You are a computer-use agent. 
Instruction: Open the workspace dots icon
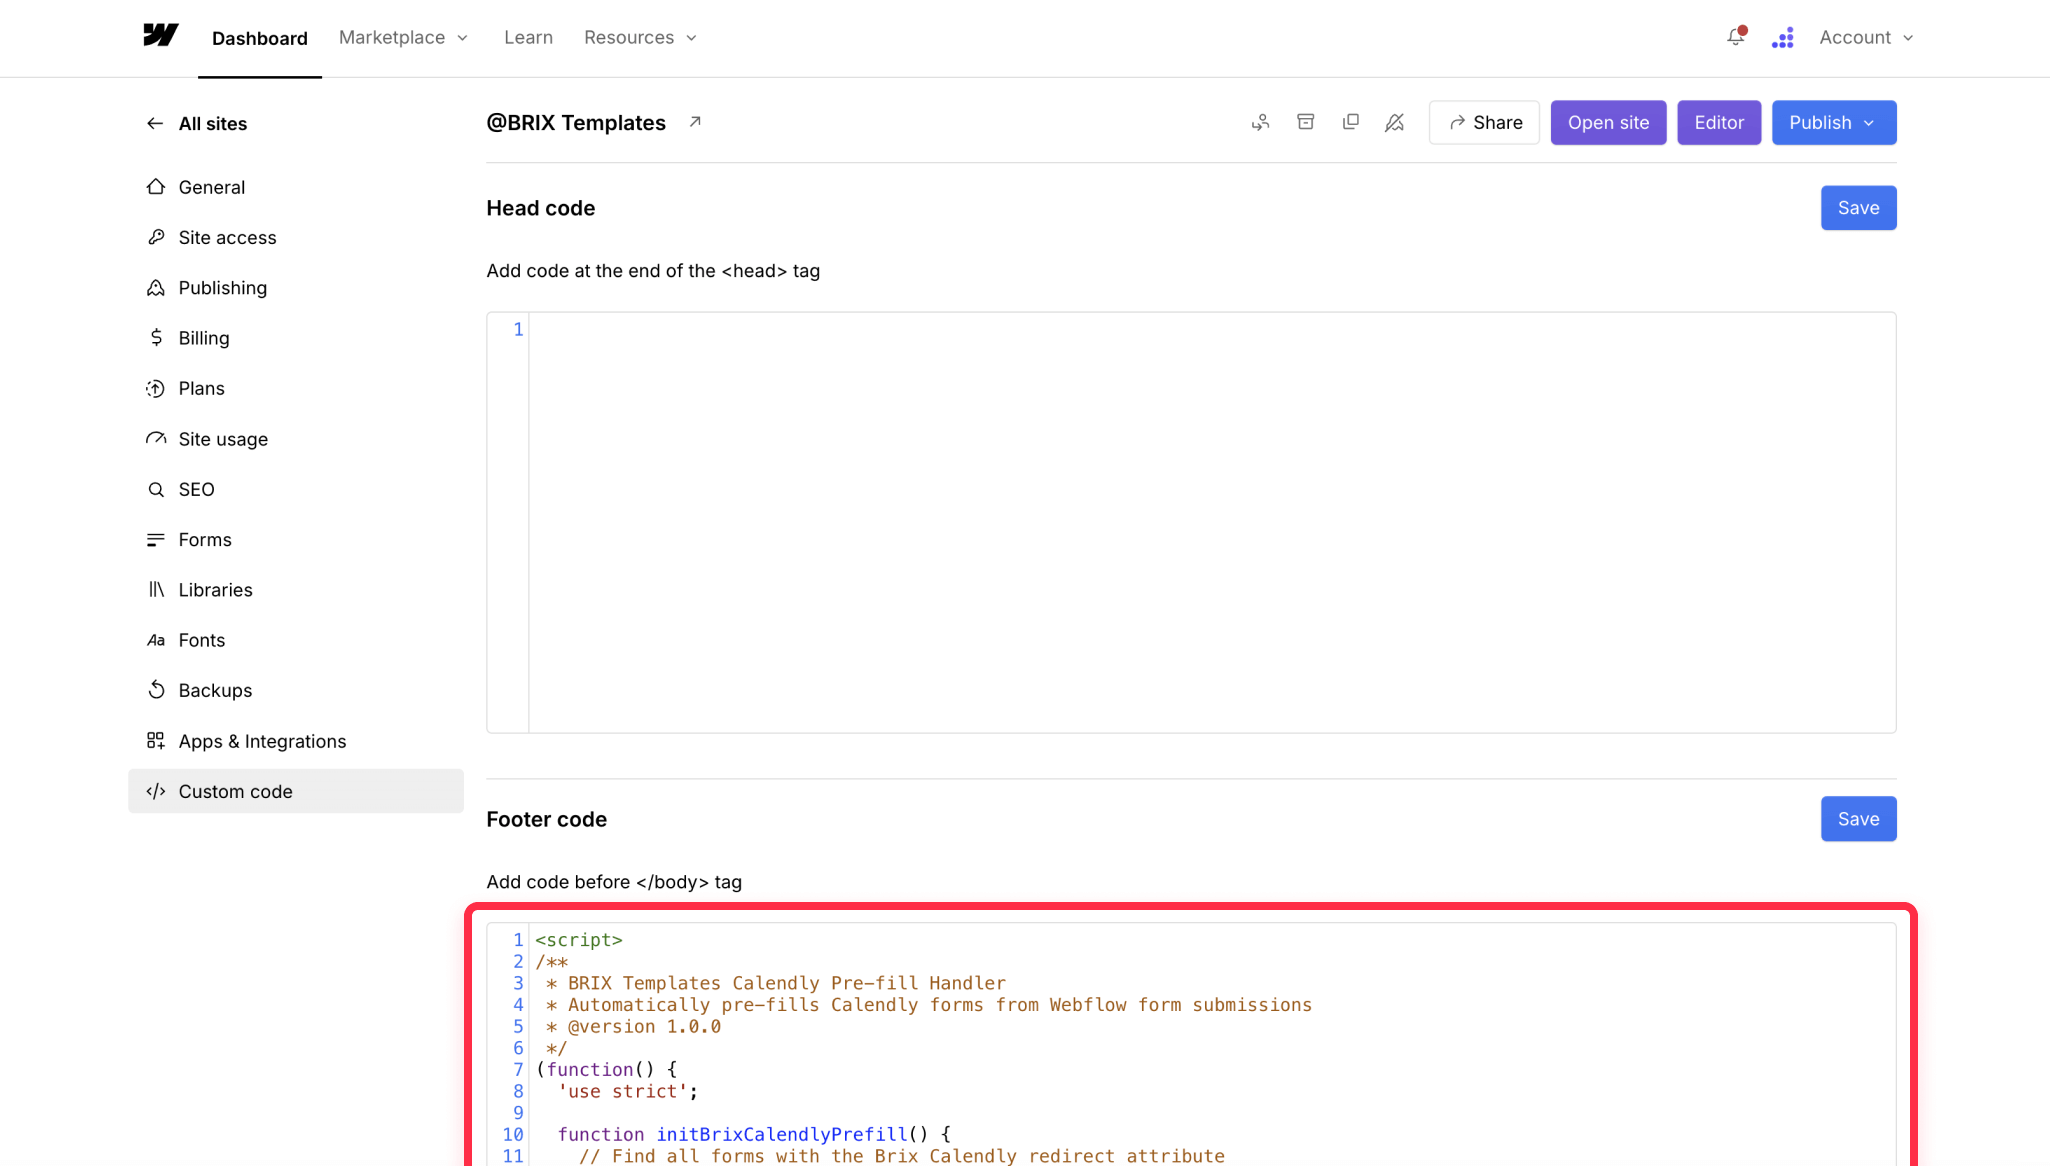[1782, 38]
